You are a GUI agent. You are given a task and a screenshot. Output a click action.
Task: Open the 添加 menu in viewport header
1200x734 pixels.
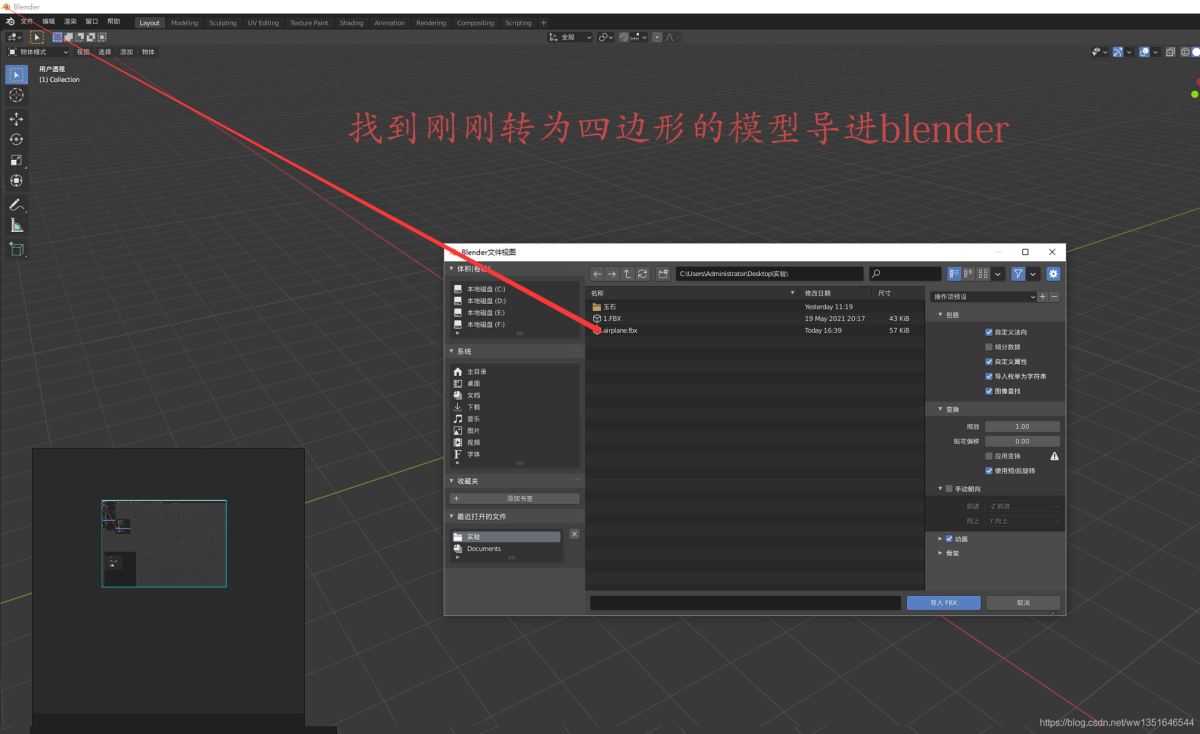[126, 52]
